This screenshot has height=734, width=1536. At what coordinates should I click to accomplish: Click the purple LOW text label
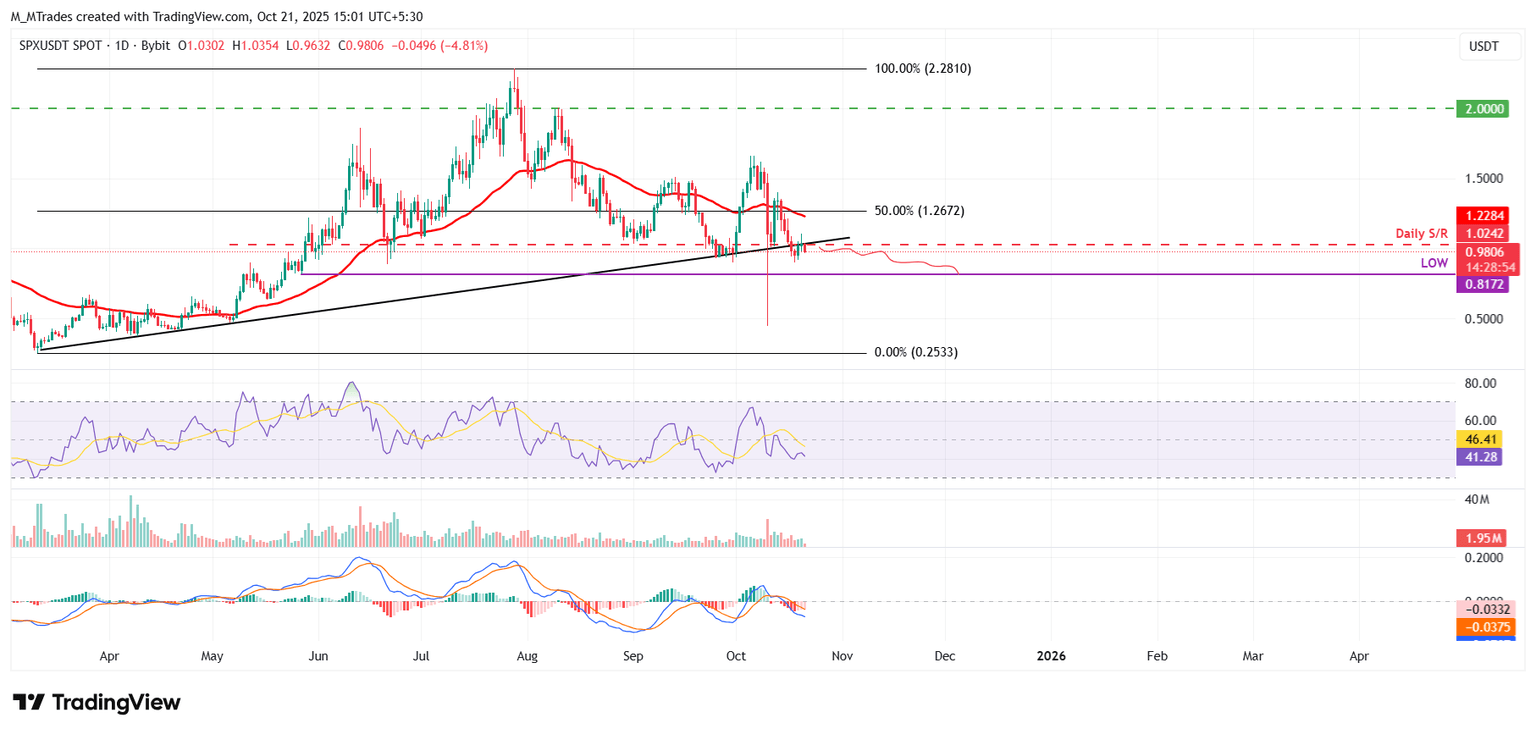1434,262
